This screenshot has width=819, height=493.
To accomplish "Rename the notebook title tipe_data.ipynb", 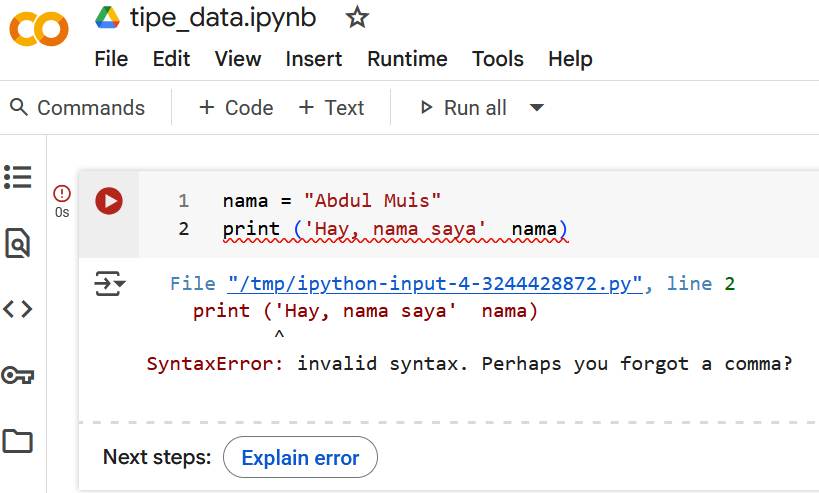I will [x=223, y=18].
